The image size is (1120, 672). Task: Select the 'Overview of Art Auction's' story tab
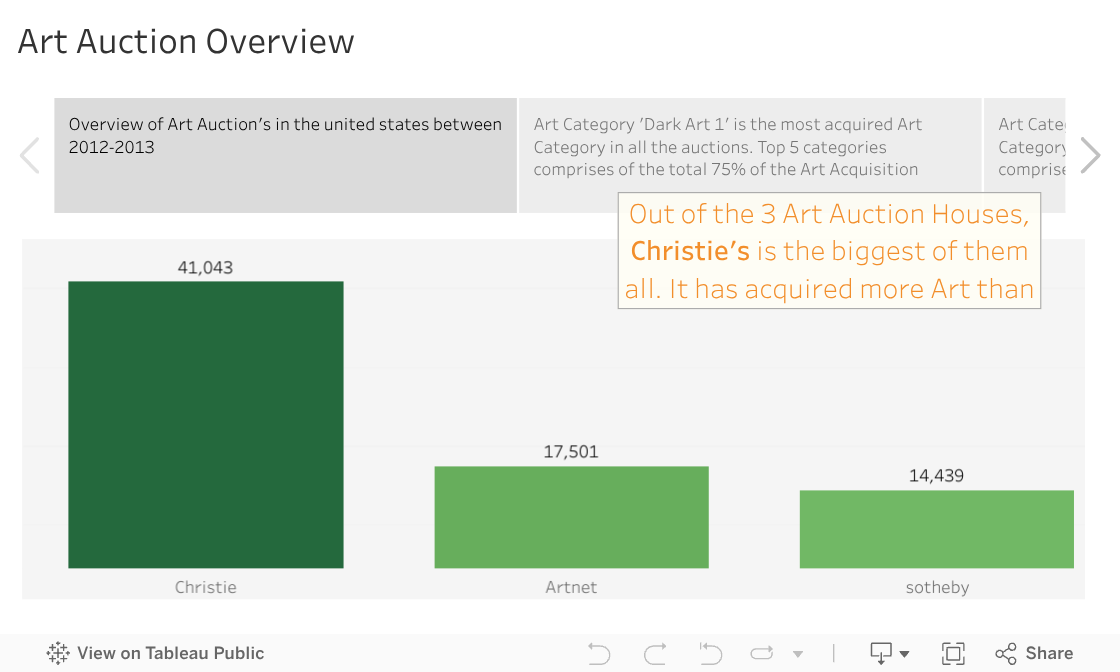285,155
